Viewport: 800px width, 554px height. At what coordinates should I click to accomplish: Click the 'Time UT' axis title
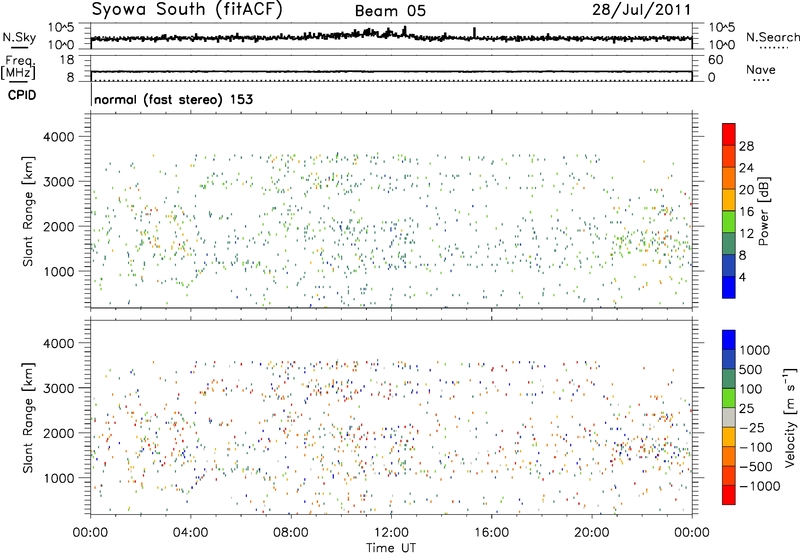[391, 548]
